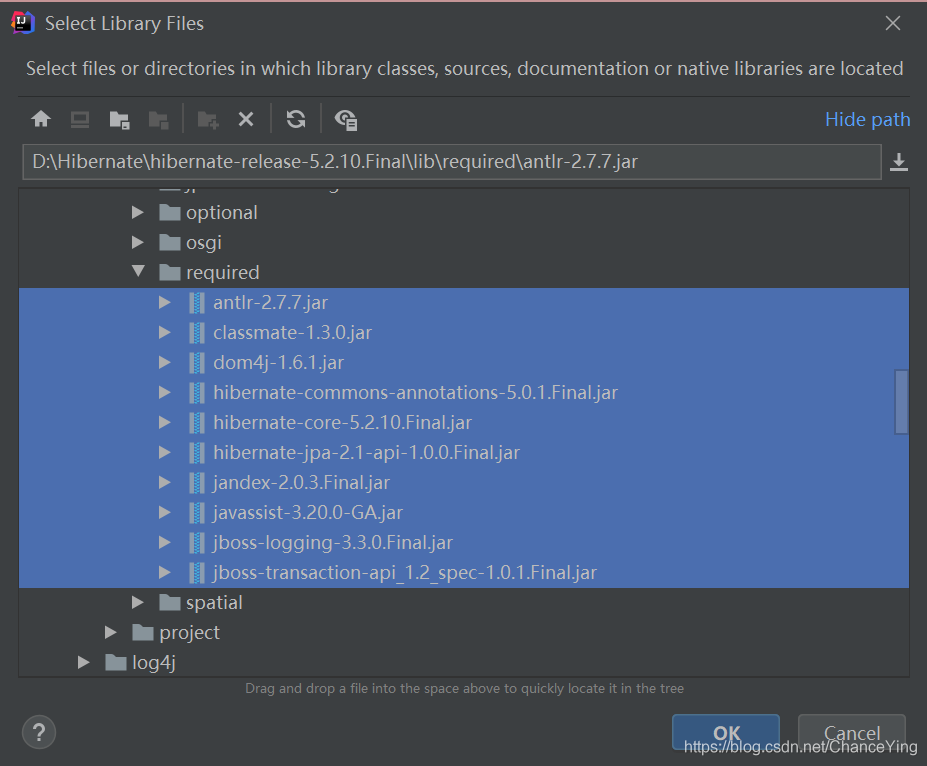Click the javassist-3.20.0-GA.jar archive icon

197,512
